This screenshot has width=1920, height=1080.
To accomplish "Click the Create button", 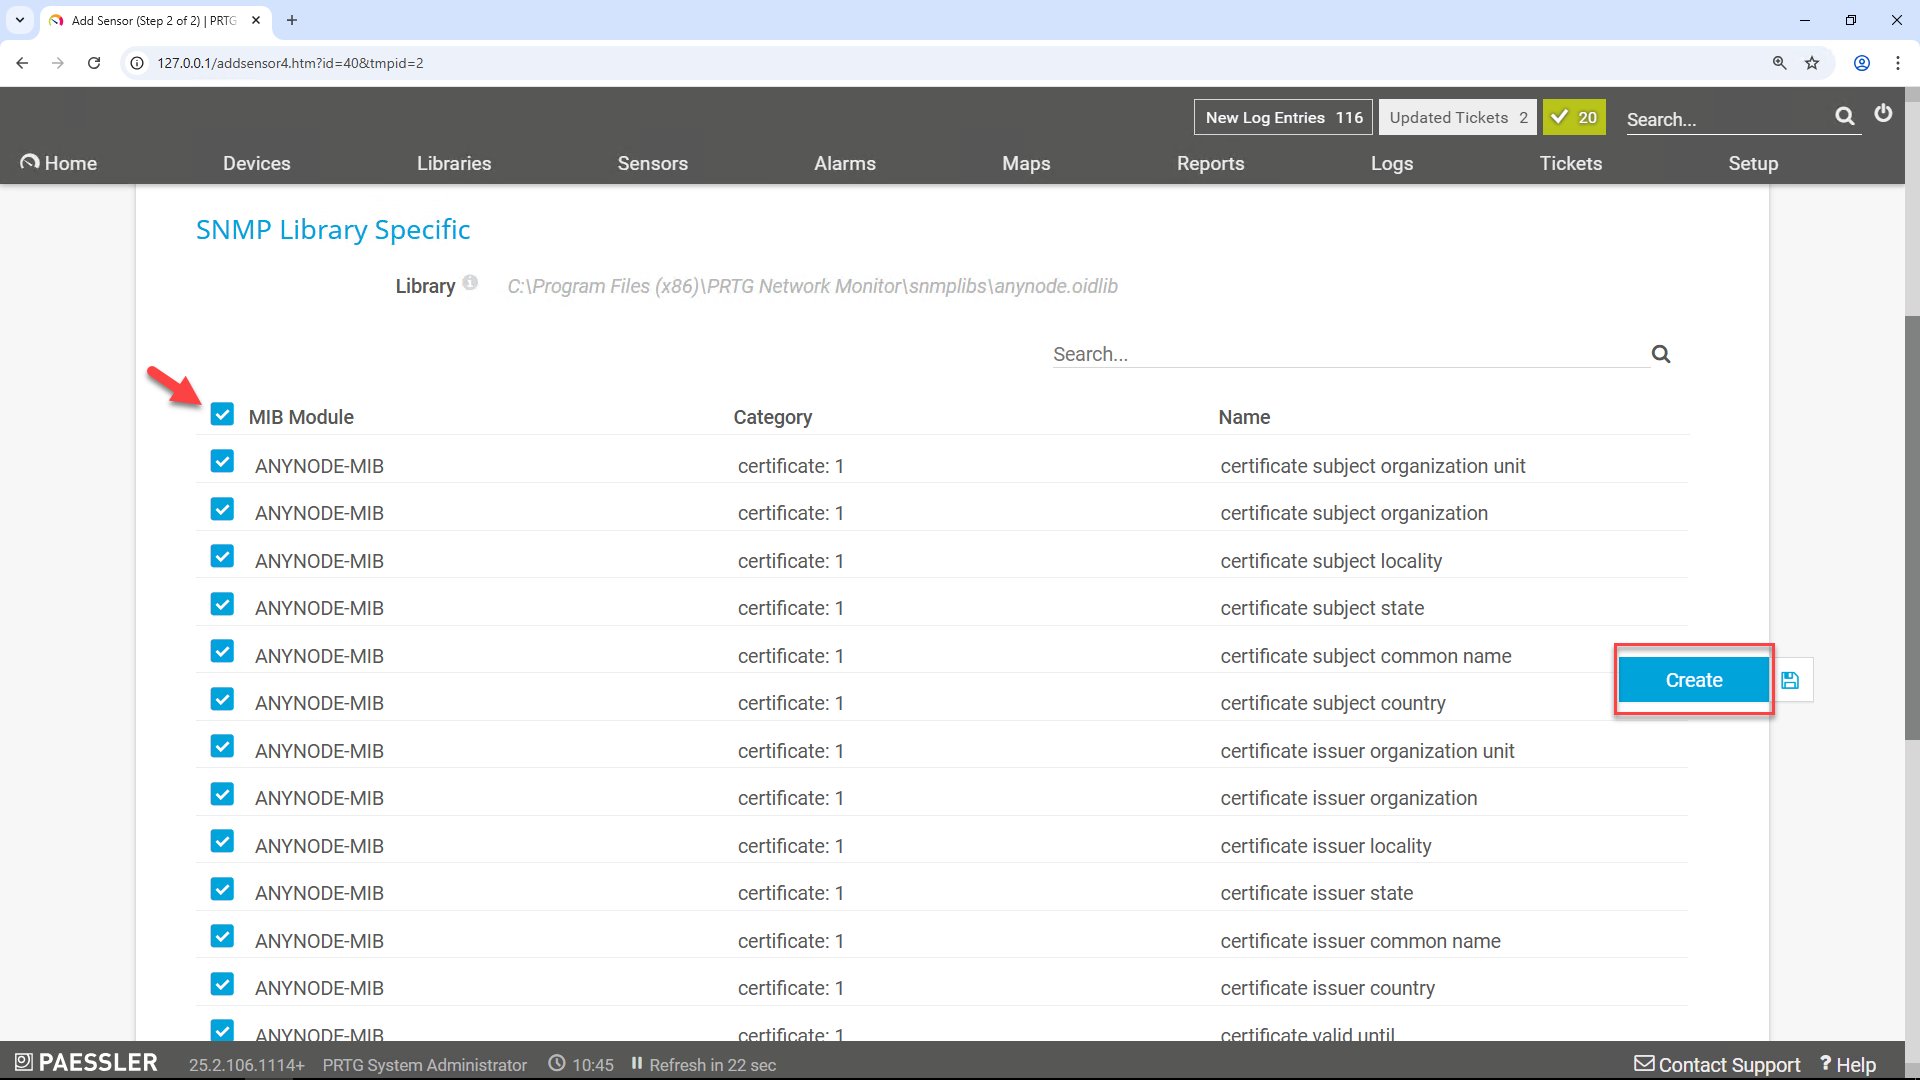I will [1693, 680].
